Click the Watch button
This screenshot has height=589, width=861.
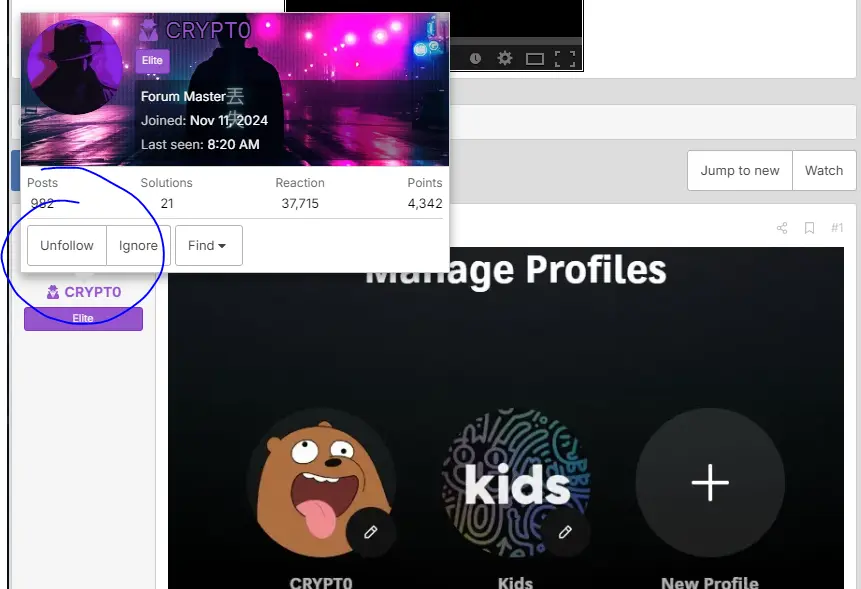coord(824,171)
